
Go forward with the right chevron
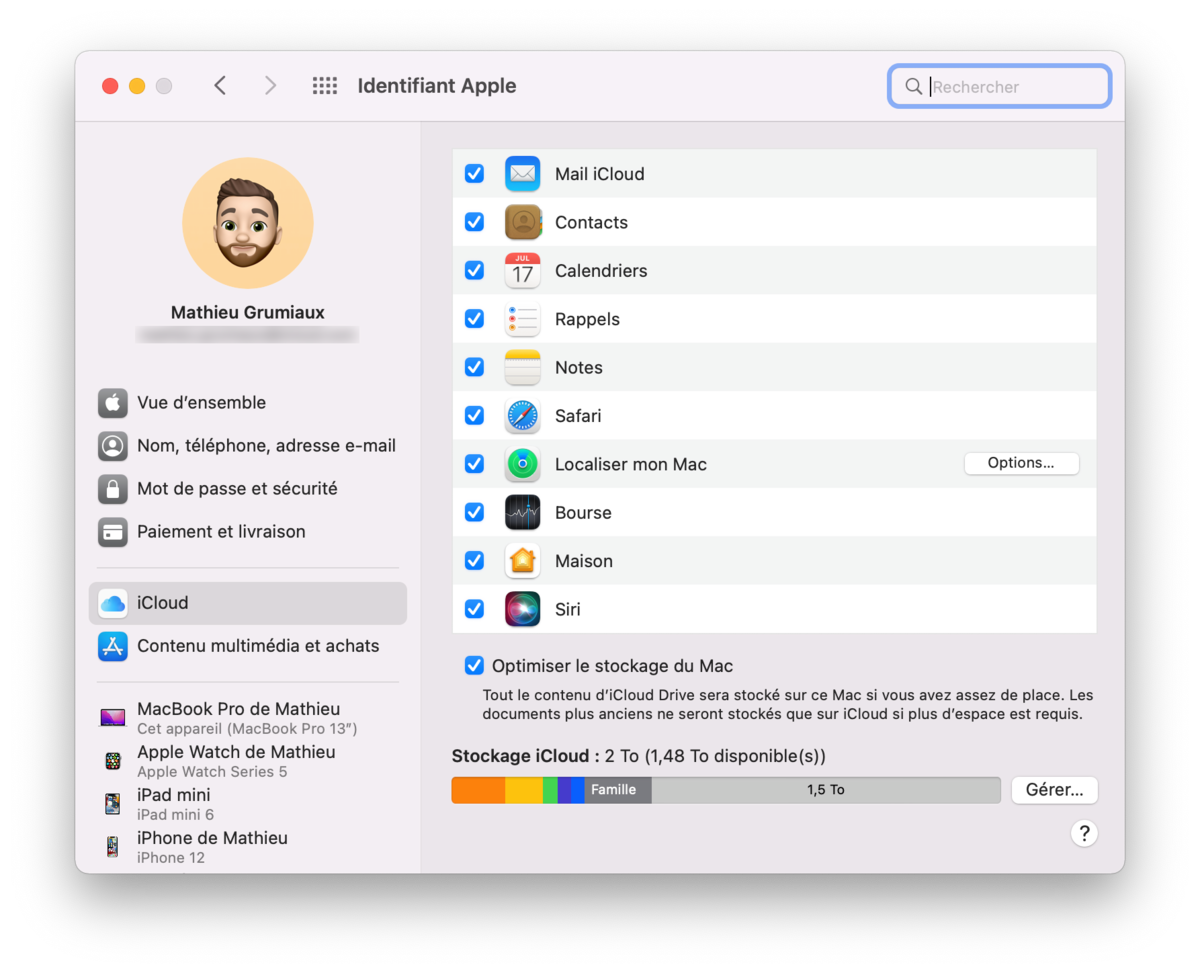tap(270, 86)
